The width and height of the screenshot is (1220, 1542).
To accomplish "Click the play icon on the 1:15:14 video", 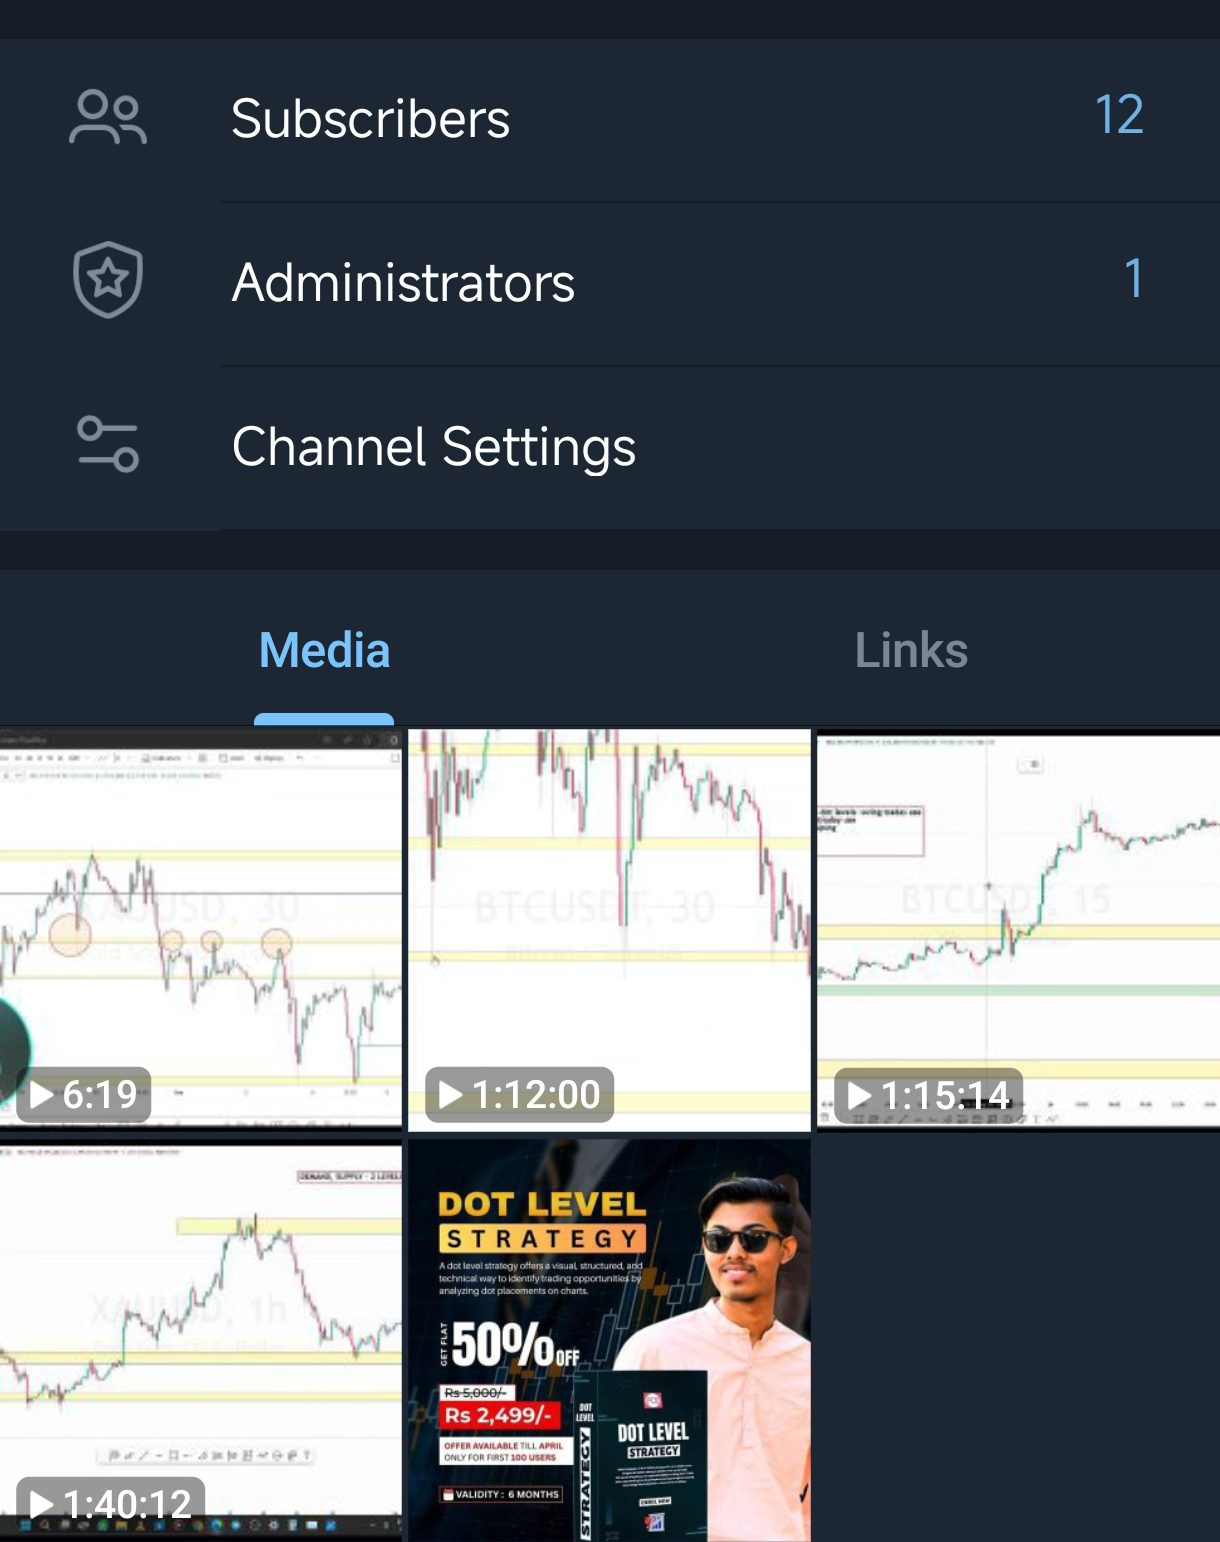I will [858, 1094].
